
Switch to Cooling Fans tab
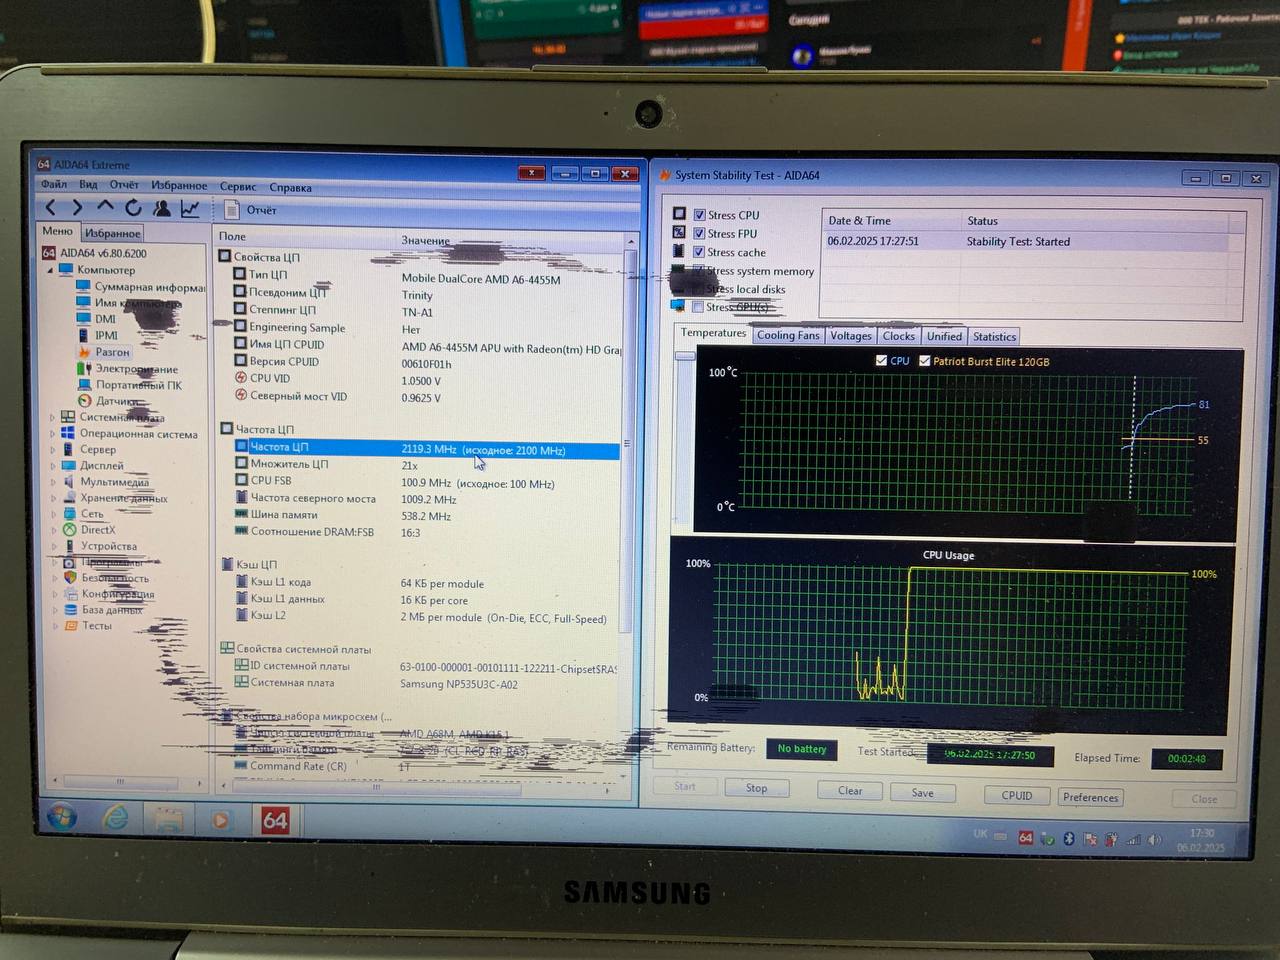[x=788, y=335]
